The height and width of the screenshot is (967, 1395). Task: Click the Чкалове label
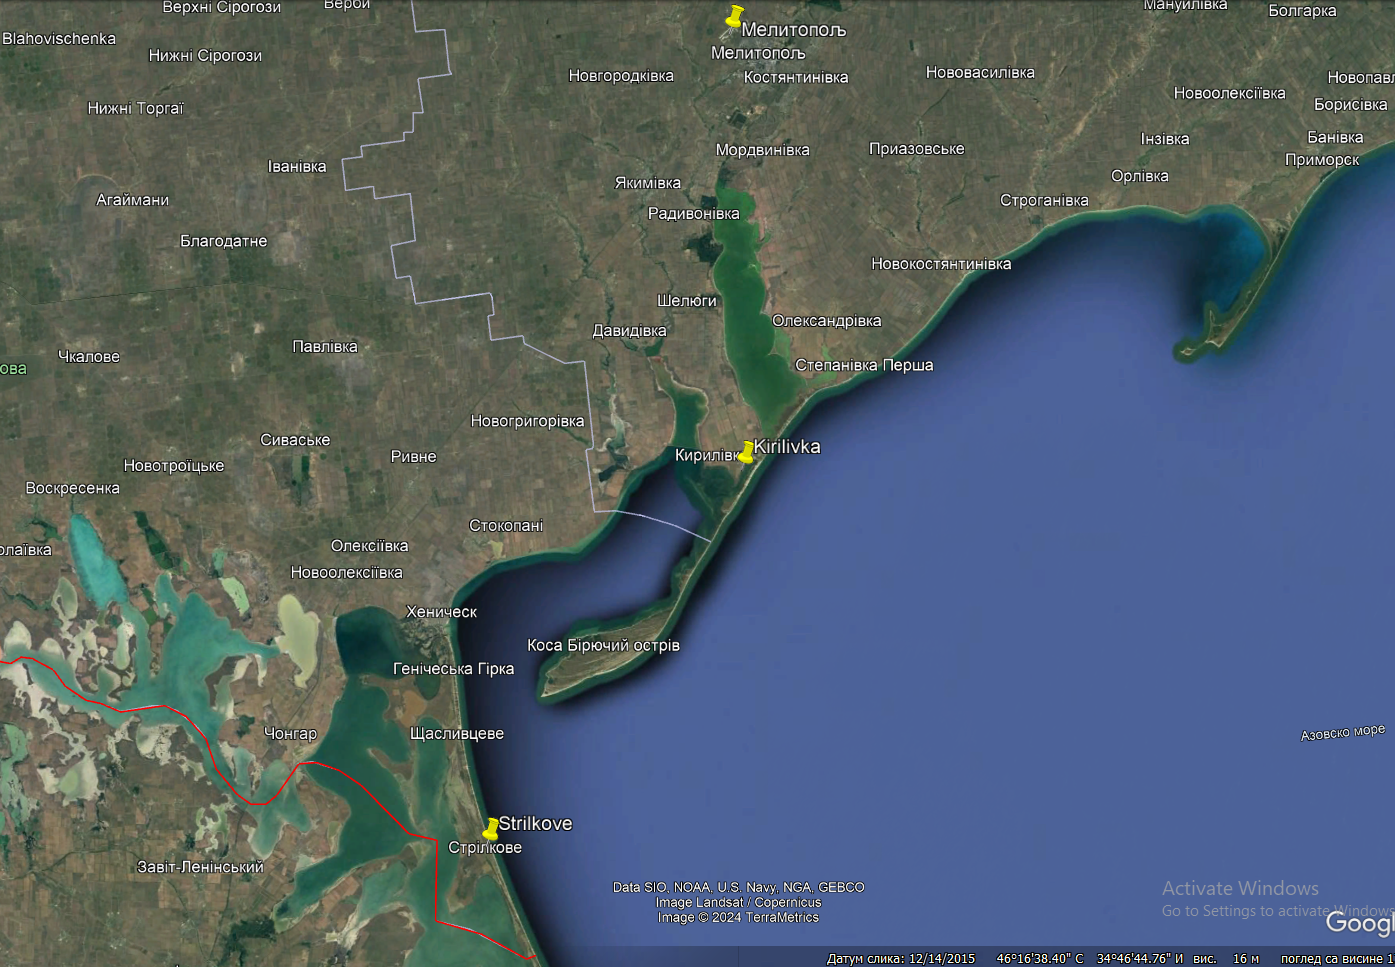pyautogui.click(x=89, y=356)
